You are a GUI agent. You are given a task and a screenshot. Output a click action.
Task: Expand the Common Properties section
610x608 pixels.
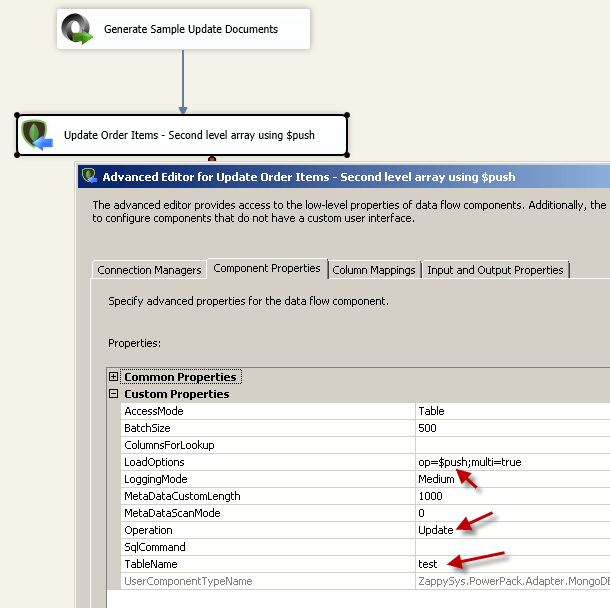113,377
